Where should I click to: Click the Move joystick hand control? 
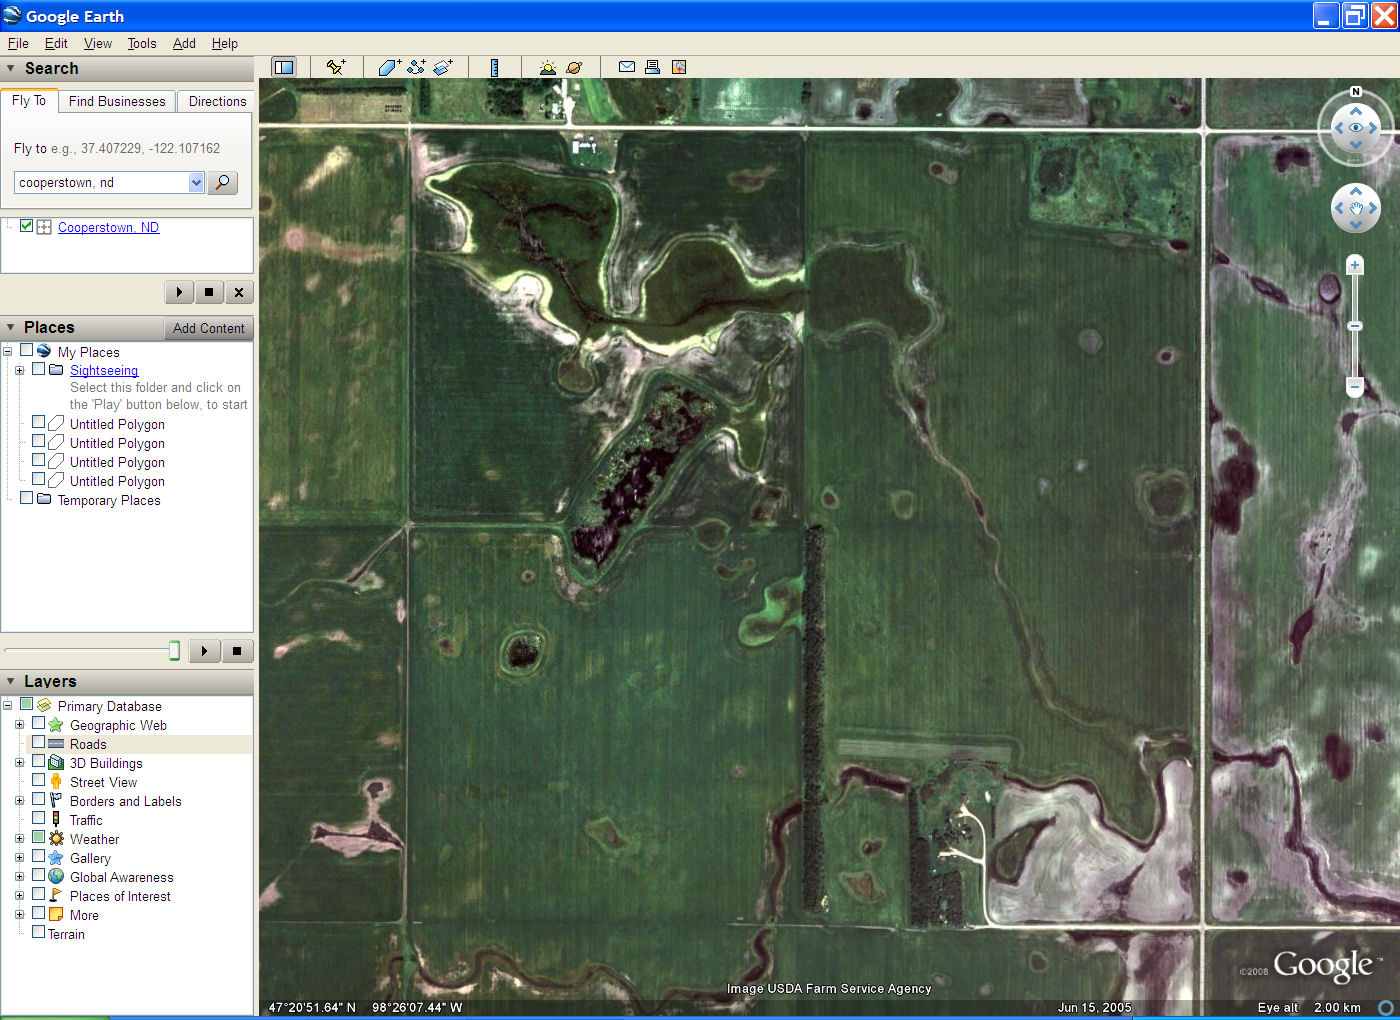coord(1356,208)
